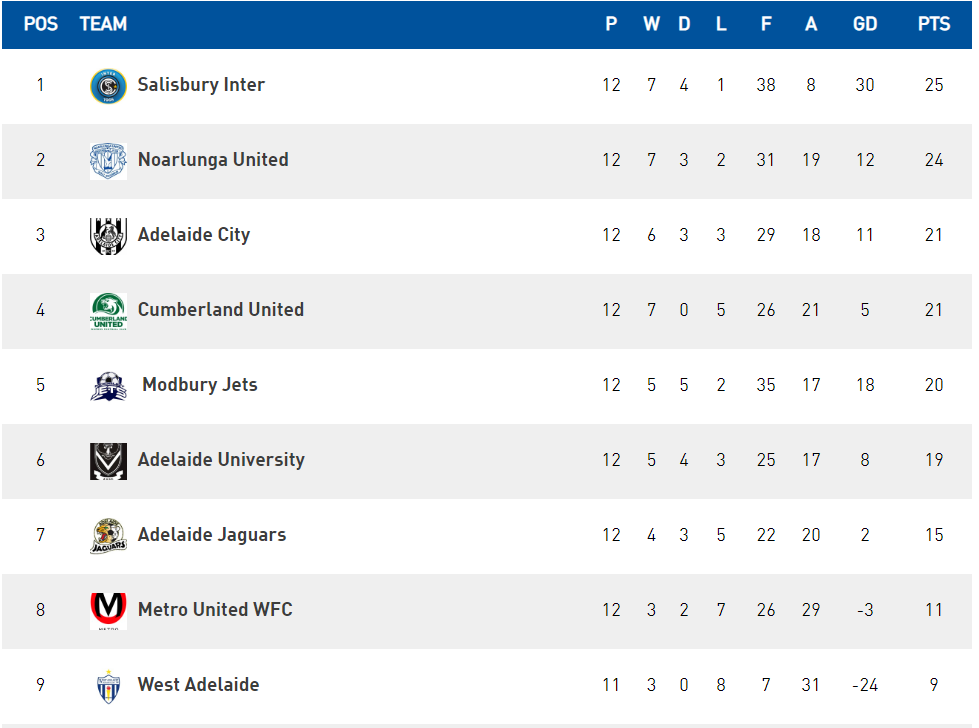979x728 pixels.
Task: Click the Salisbury Inter club logo
Action: [x=108, y=86]
